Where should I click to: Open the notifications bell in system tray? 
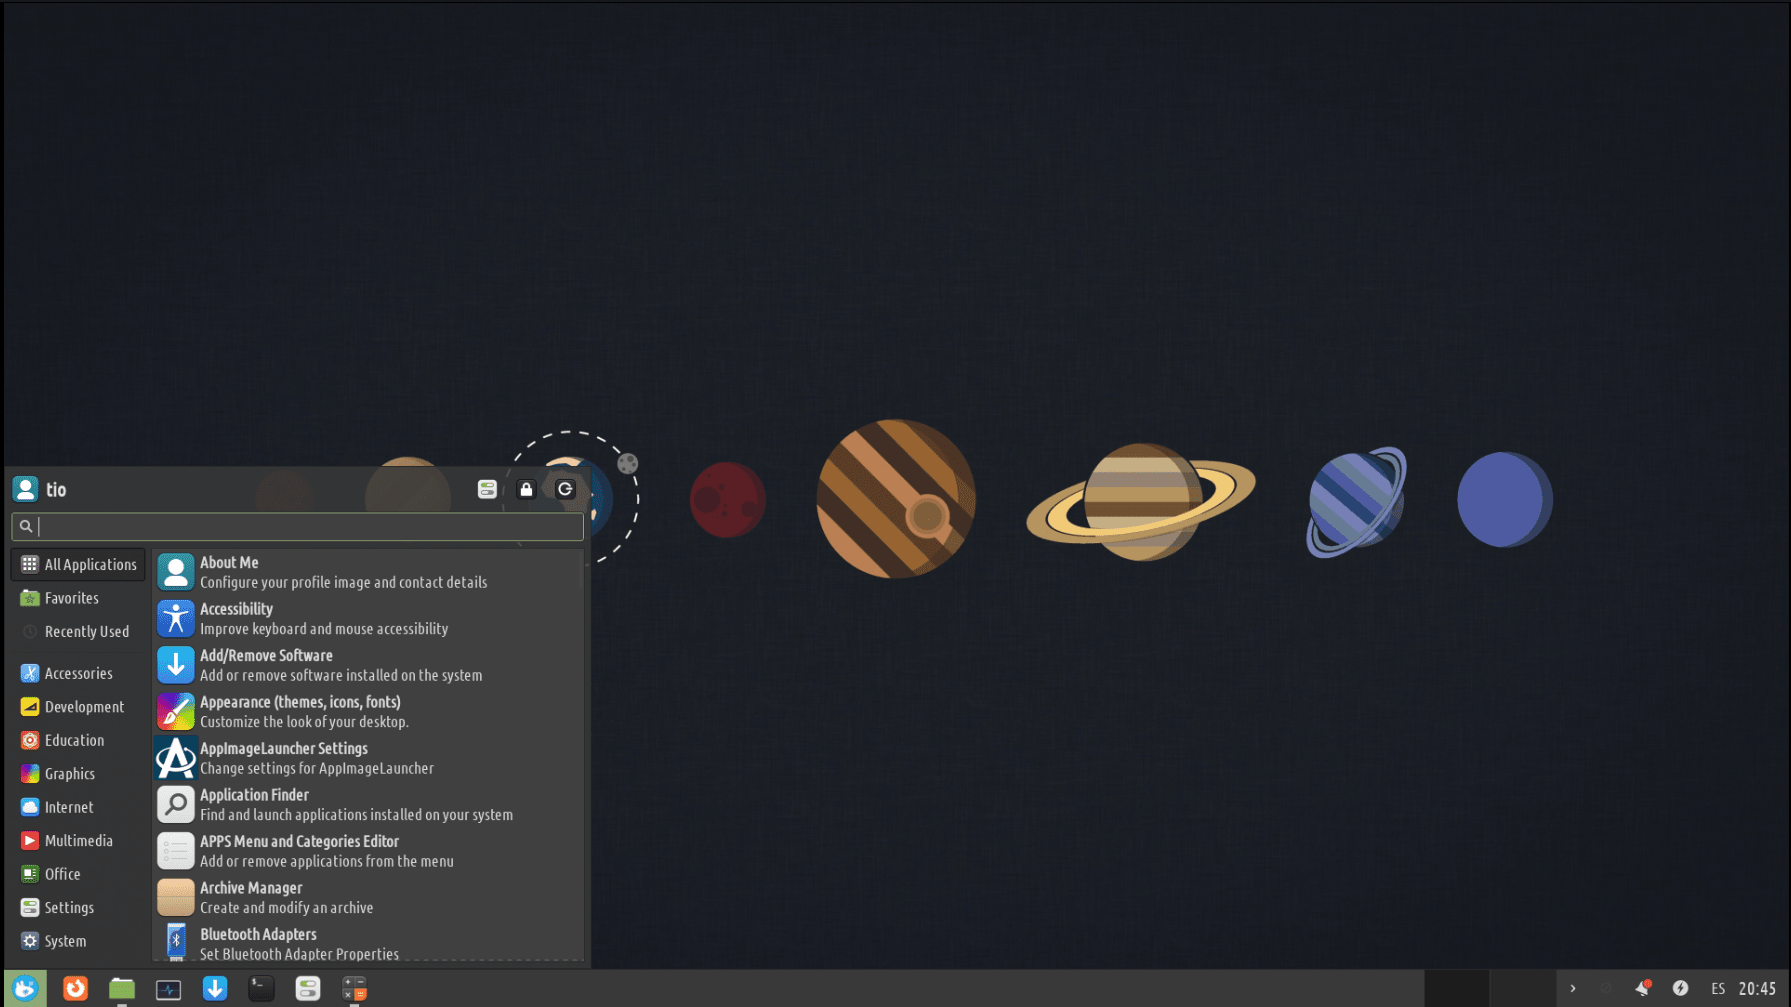point(1642,989)
